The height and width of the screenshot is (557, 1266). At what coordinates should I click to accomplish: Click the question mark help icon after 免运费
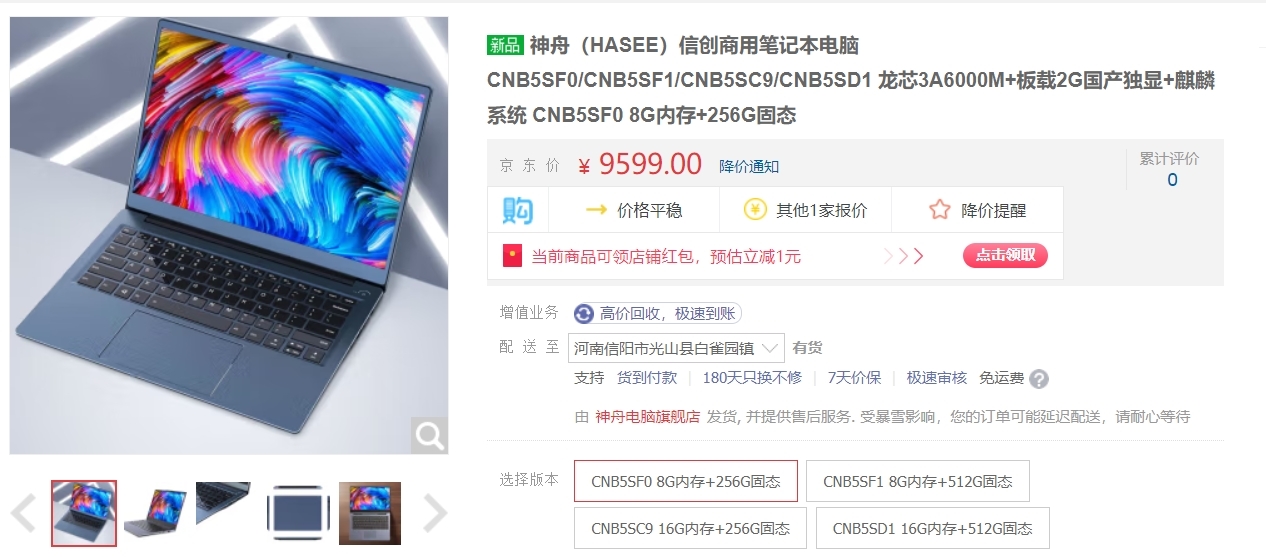click(x=1039, y=379)
